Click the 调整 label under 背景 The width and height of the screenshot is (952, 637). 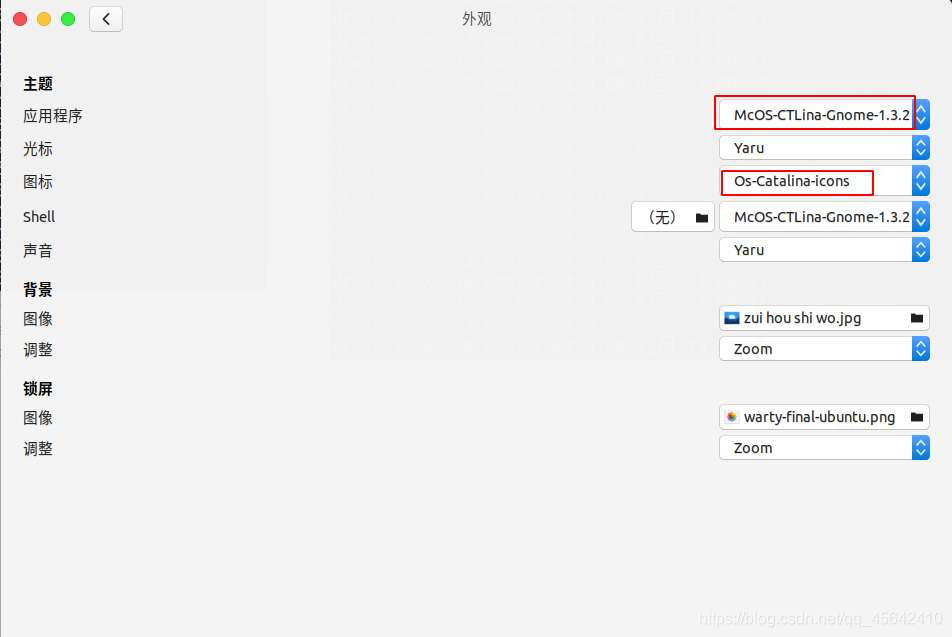click(38, 350)
